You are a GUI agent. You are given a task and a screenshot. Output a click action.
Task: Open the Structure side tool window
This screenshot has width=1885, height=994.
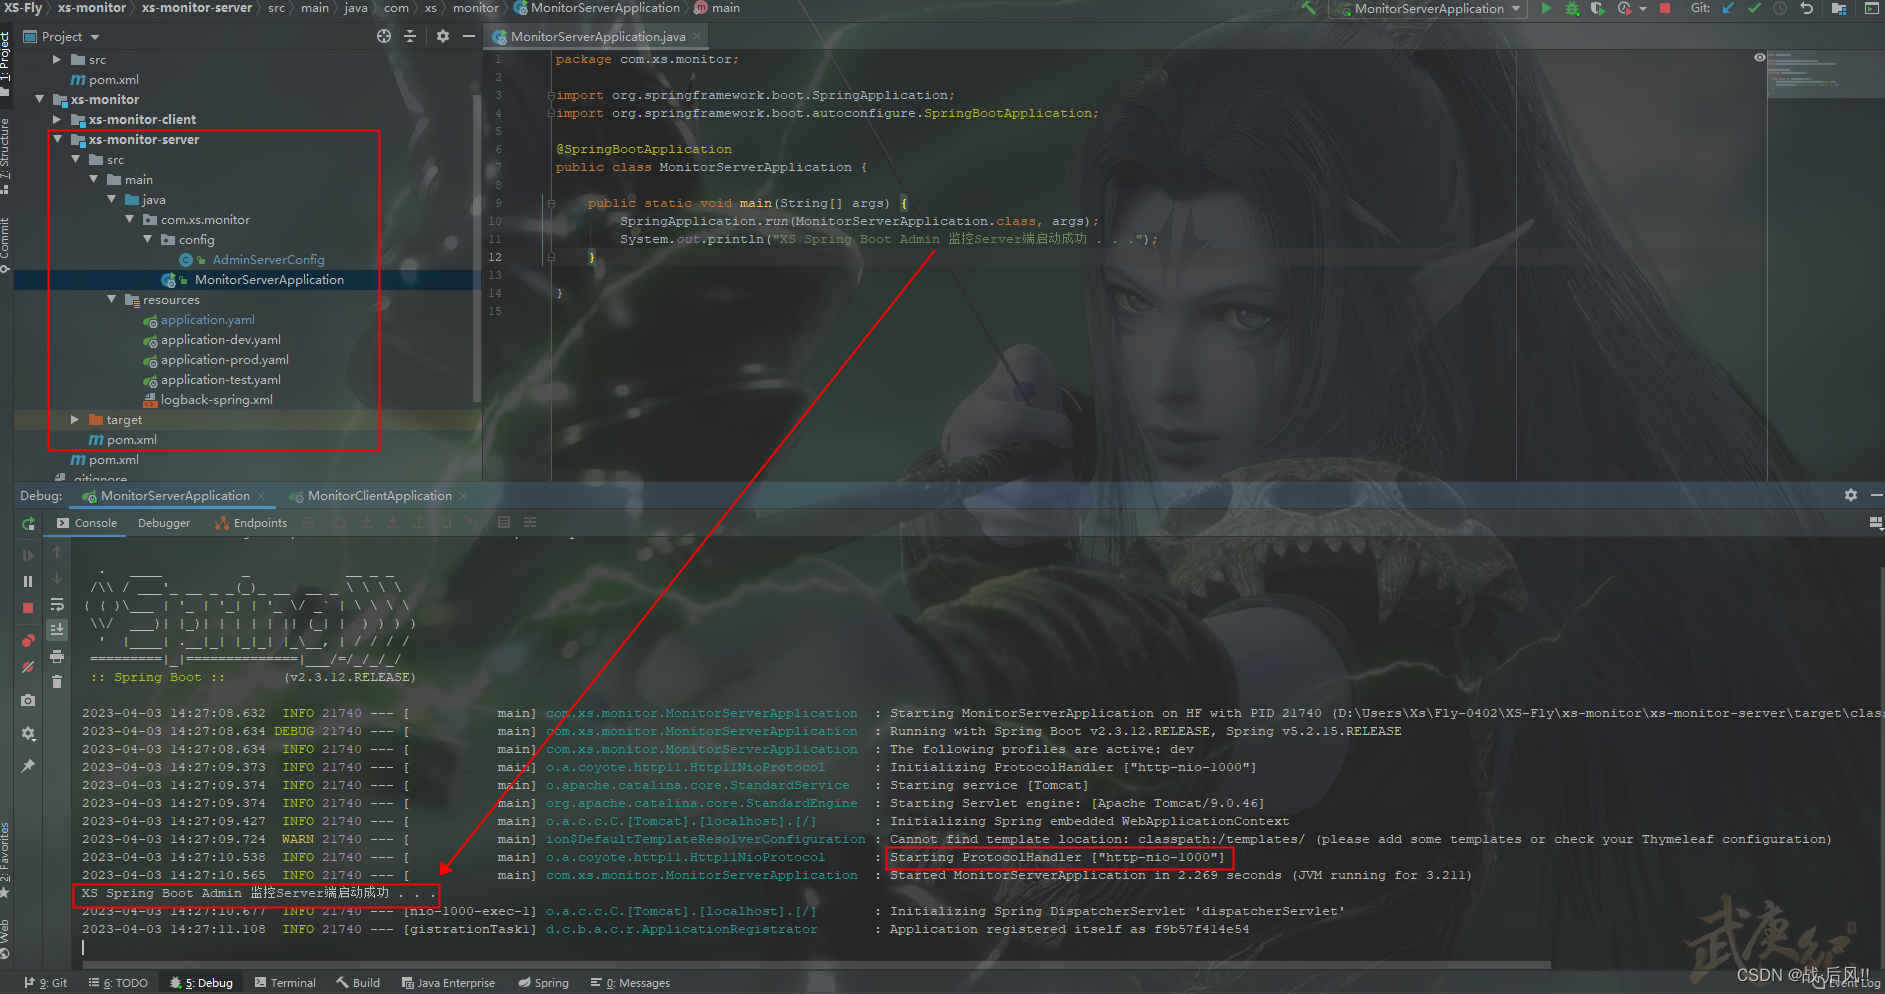5,155
